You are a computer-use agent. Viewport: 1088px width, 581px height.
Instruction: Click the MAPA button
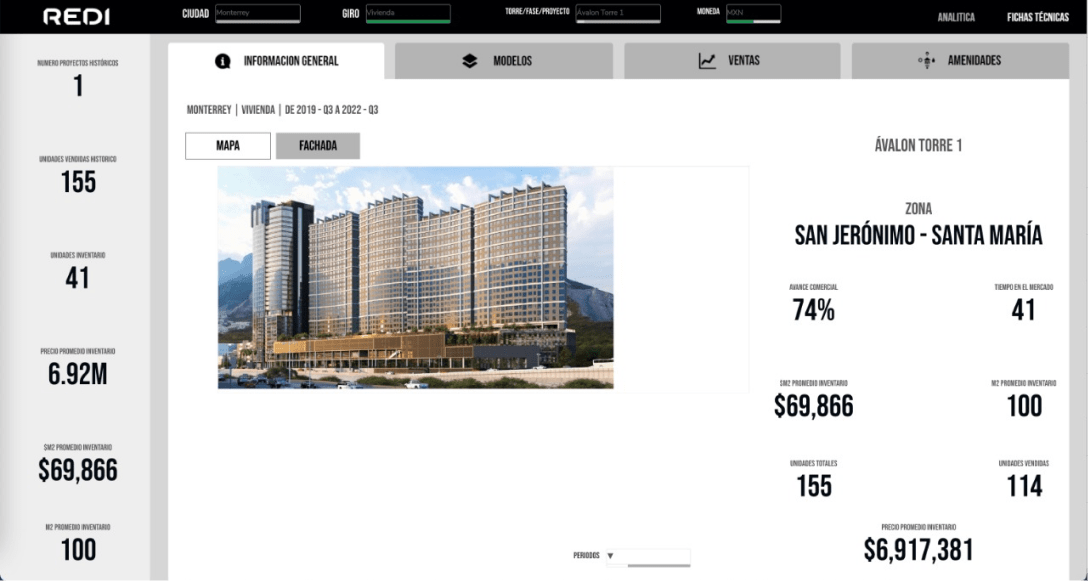coord(228,146)
